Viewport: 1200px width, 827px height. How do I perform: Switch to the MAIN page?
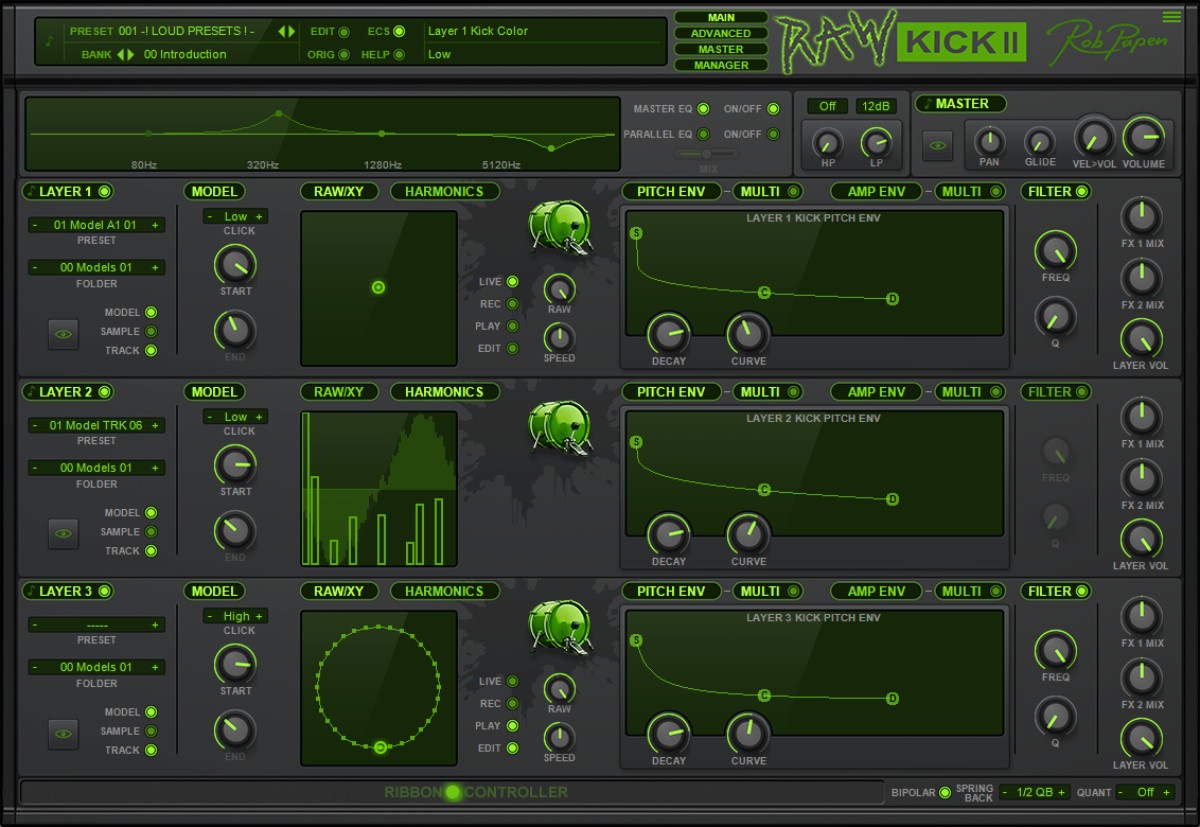pos(721,17)
